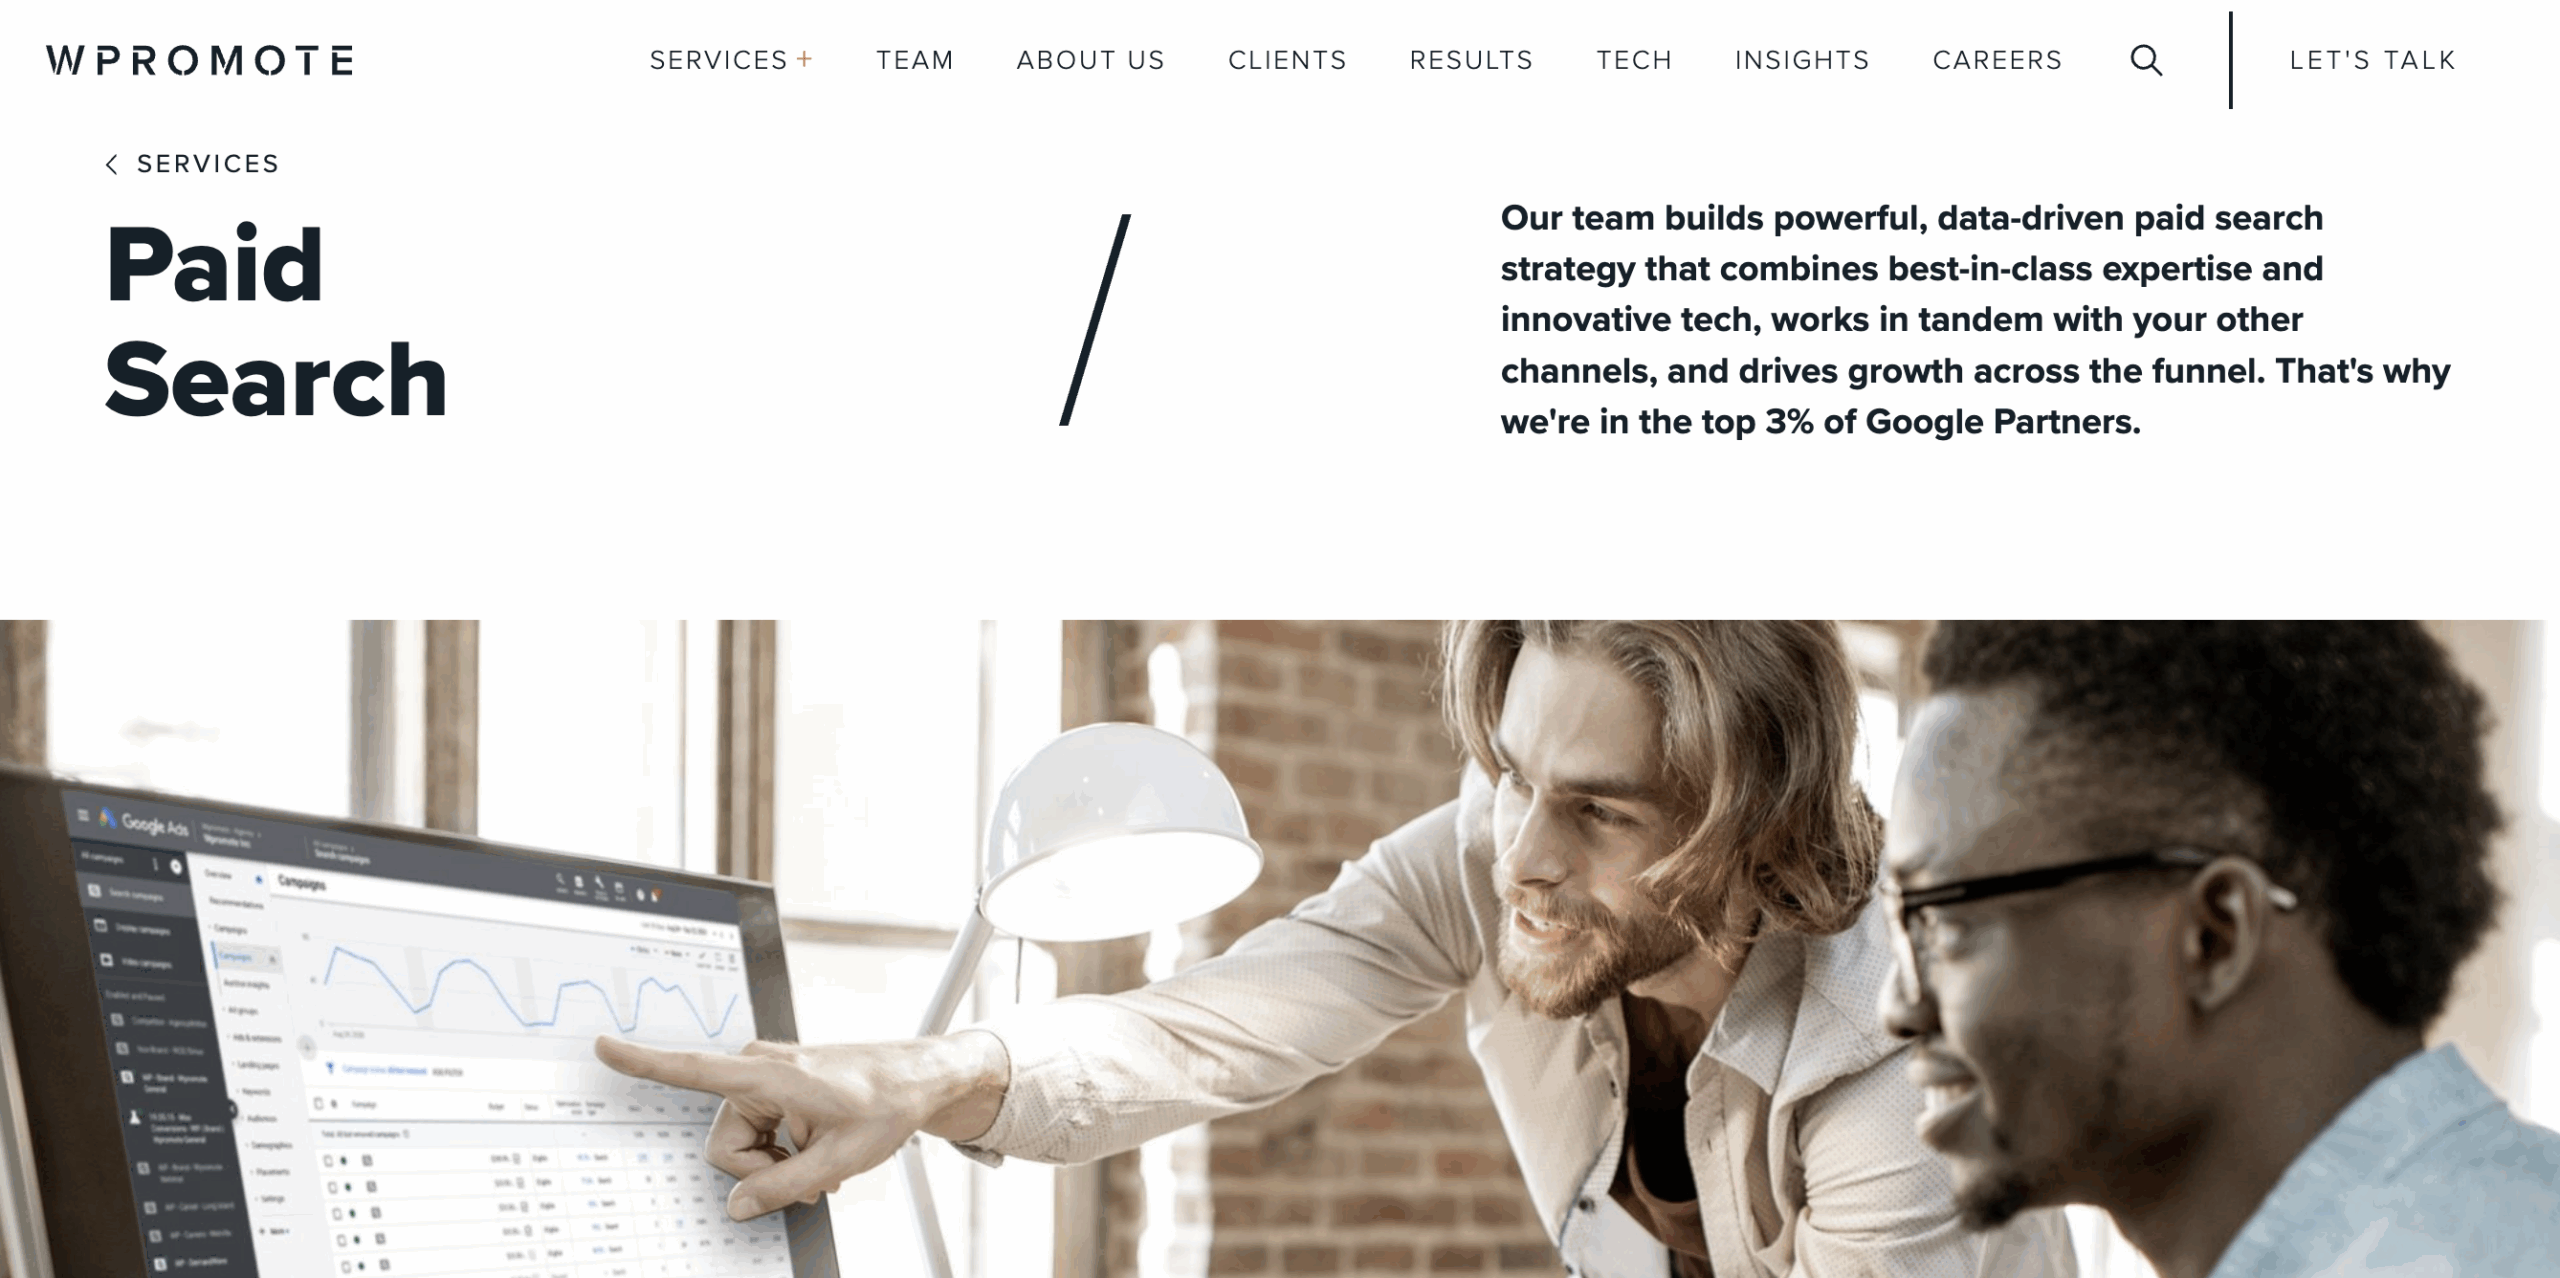2560x1278 pixels.
Task: Click the Let's Talk button
Action: [x=2372, y=60]
